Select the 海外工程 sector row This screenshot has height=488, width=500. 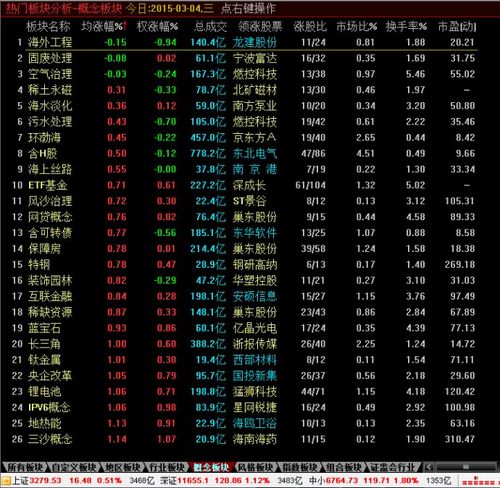click(243, 42)
